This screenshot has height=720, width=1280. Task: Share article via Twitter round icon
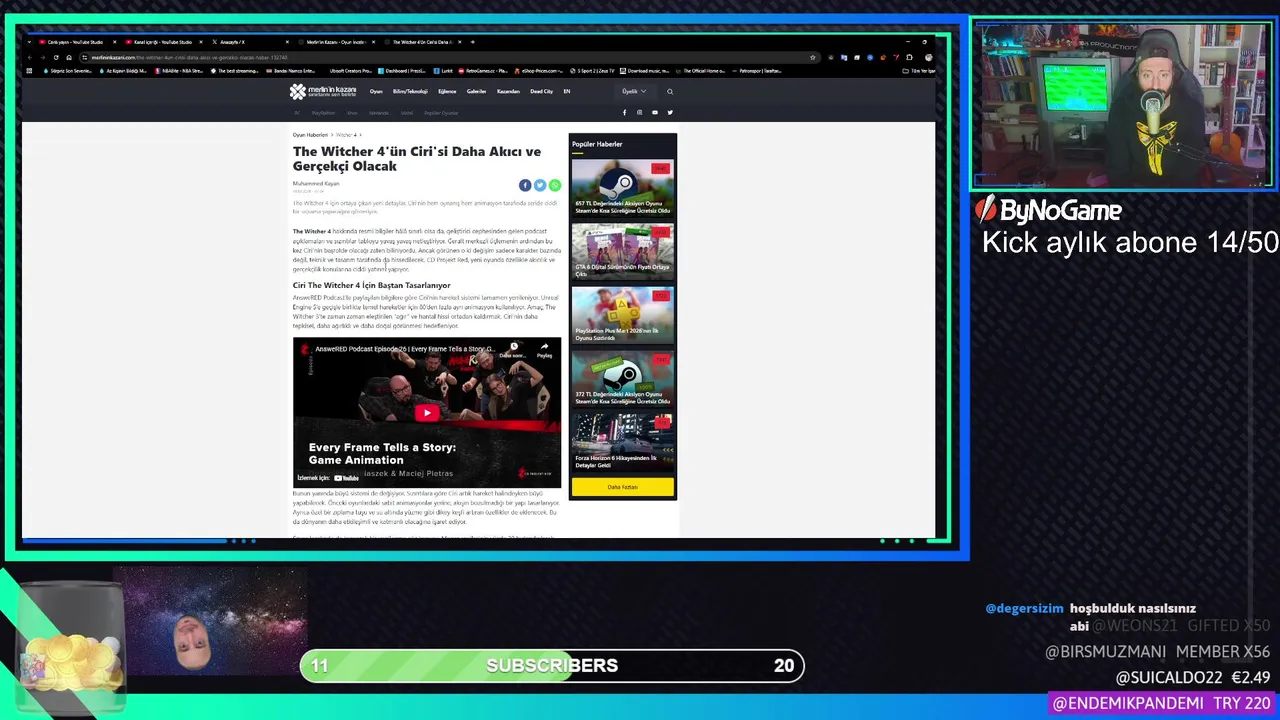tap(540, 185)
